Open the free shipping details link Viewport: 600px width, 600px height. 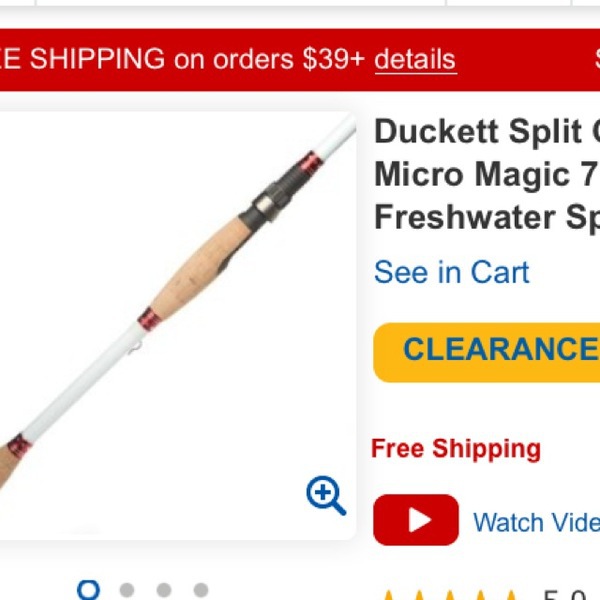[x=416, y=60]
